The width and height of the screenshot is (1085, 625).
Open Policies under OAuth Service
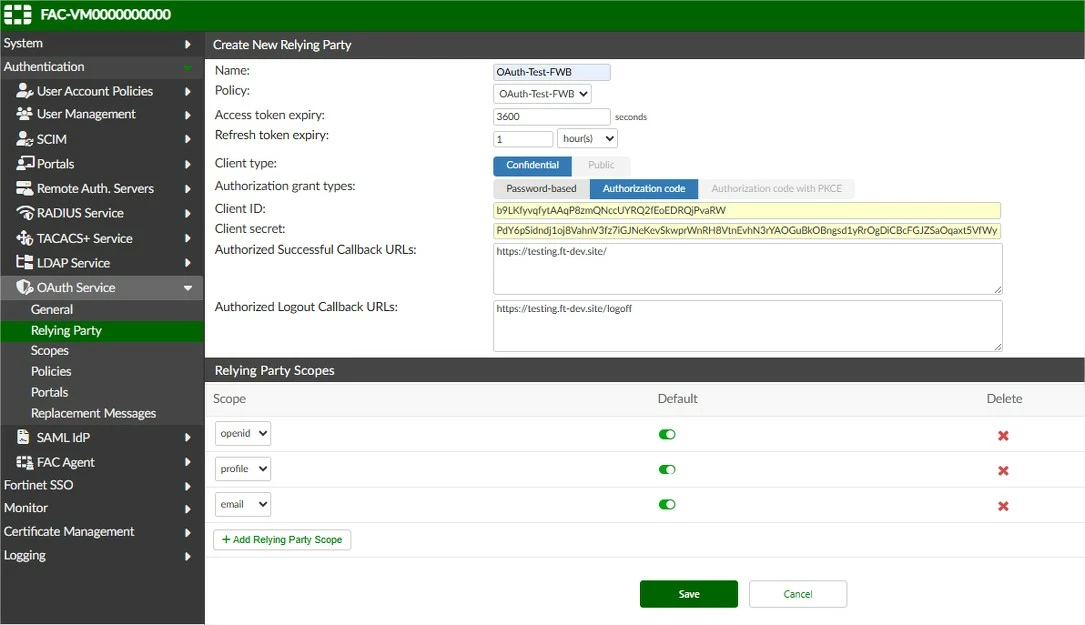(51, 372)
